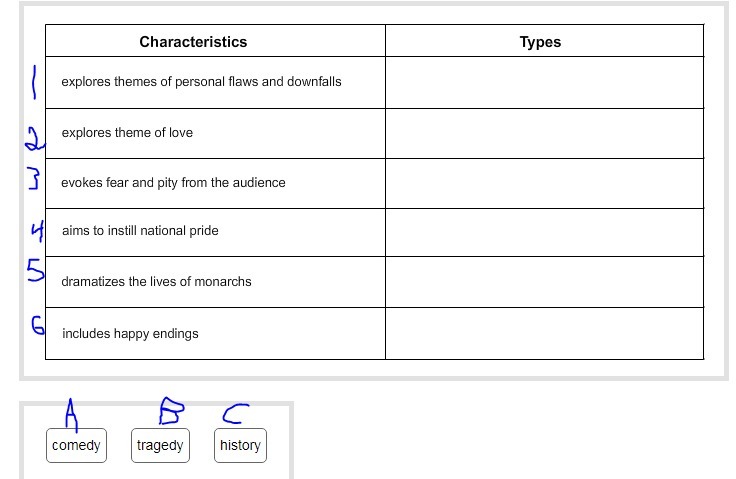Click the Types column header

[540, 42]
